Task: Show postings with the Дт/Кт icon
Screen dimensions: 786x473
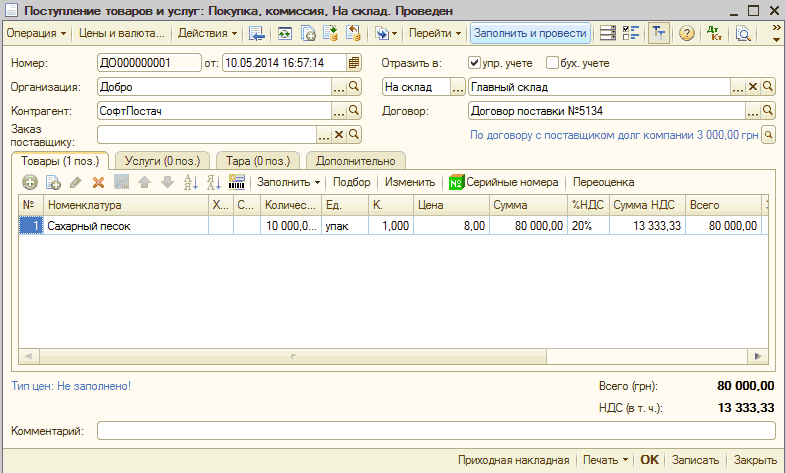Action: click(714, 34)
